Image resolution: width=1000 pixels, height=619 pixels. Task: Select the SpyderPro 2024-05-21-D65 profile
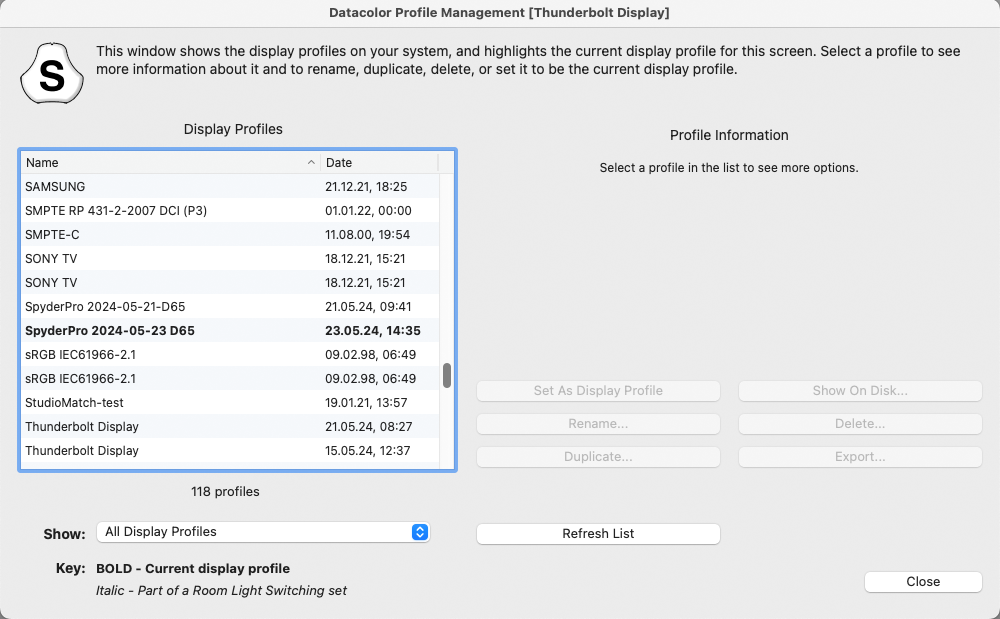(x=230, y=307)
